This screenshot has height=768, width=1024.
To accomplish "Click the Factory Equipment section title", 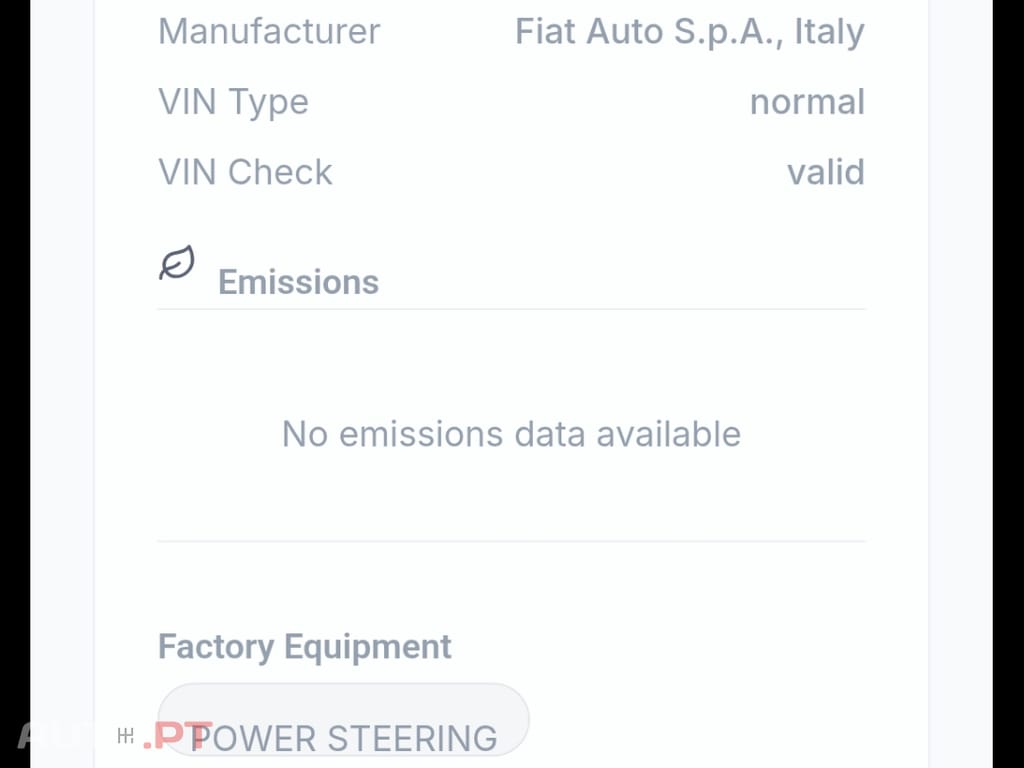I will 304,647.
